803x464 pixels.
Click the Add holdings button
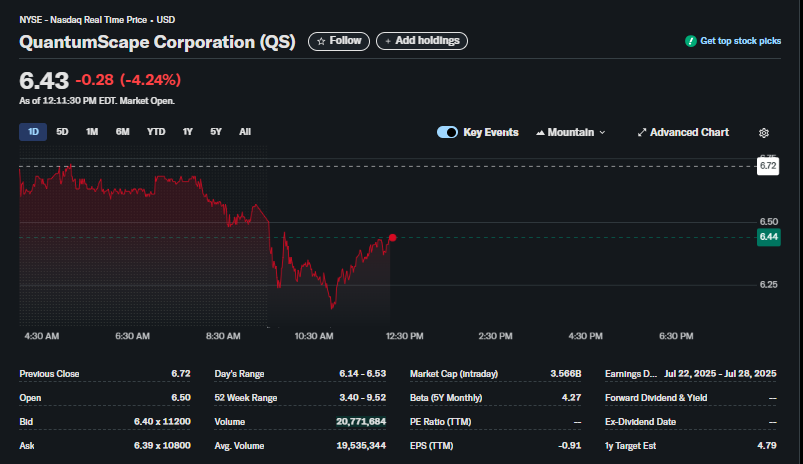pyautogui.click(x=421, y=41)
